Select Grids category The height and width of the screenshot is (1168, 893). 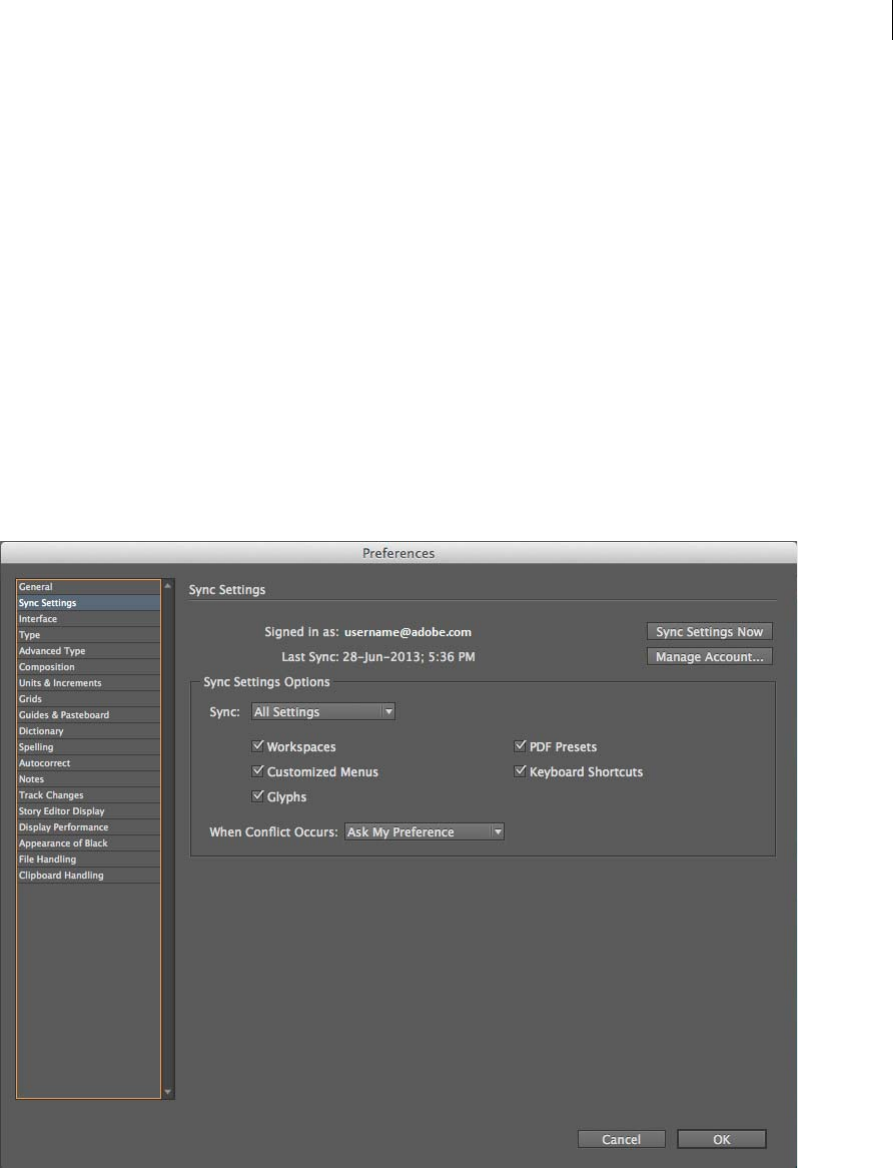tap(88, 699)
